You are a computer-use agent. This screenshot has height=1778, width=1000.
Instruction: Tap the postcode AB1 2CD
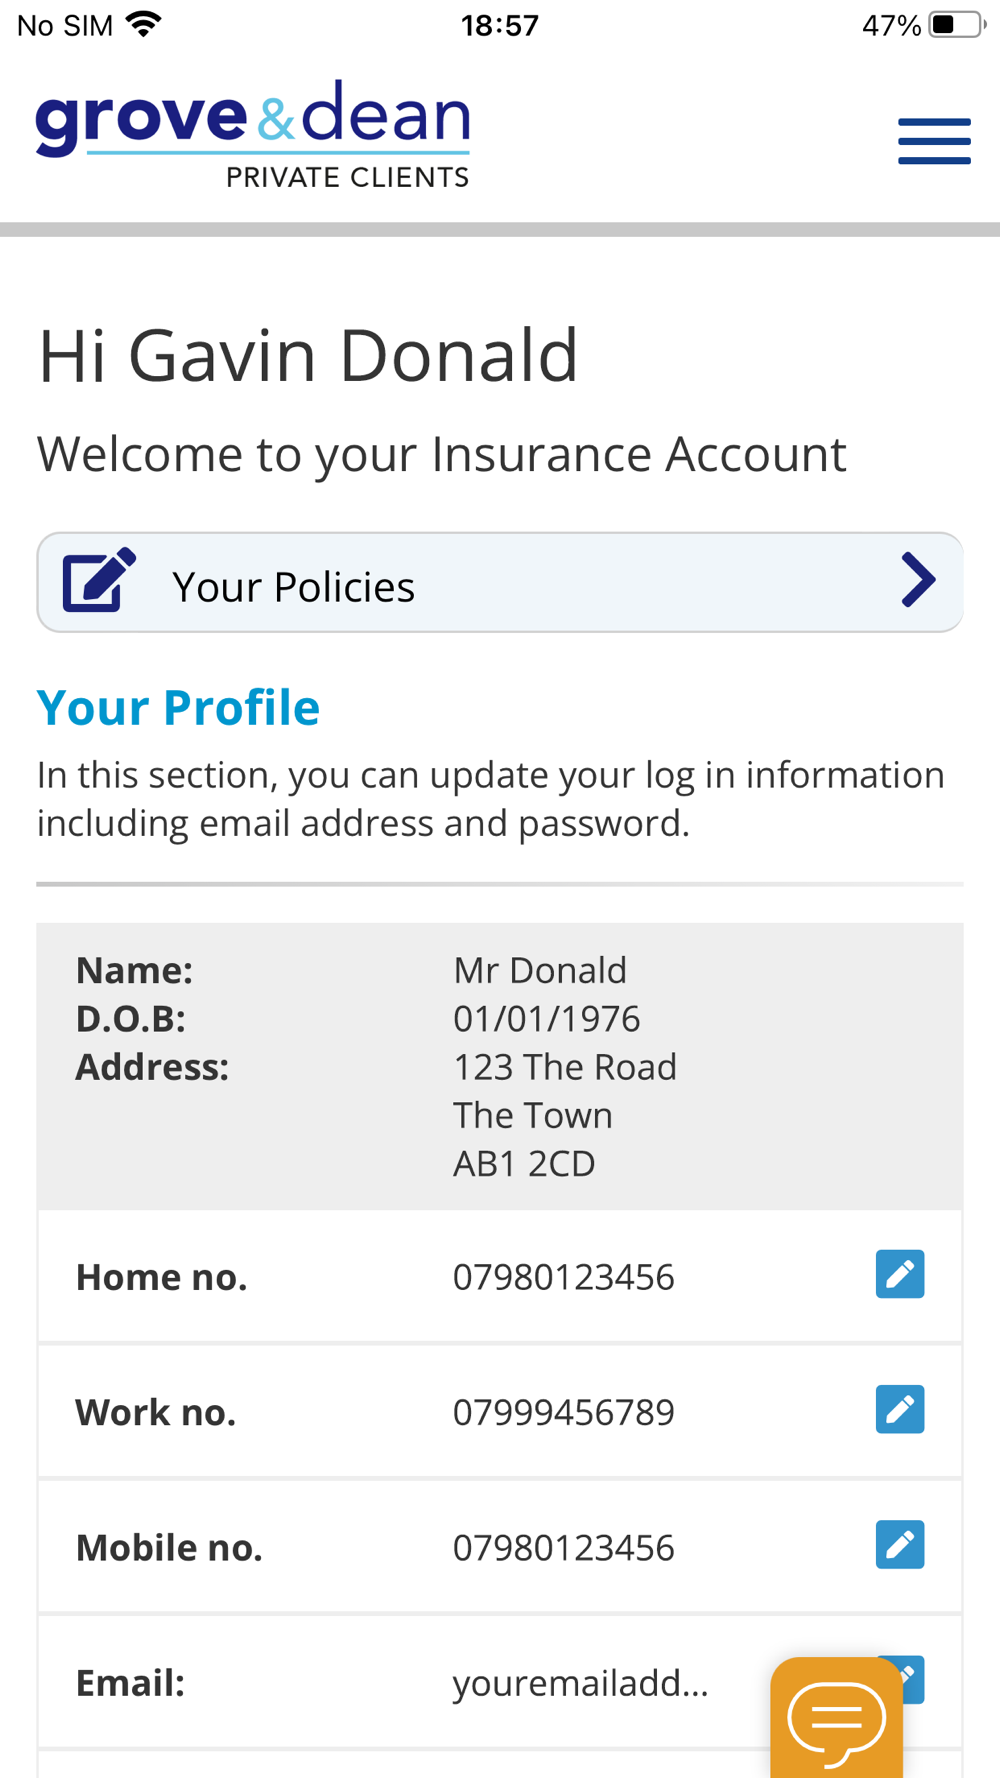tap(524, 1163)
